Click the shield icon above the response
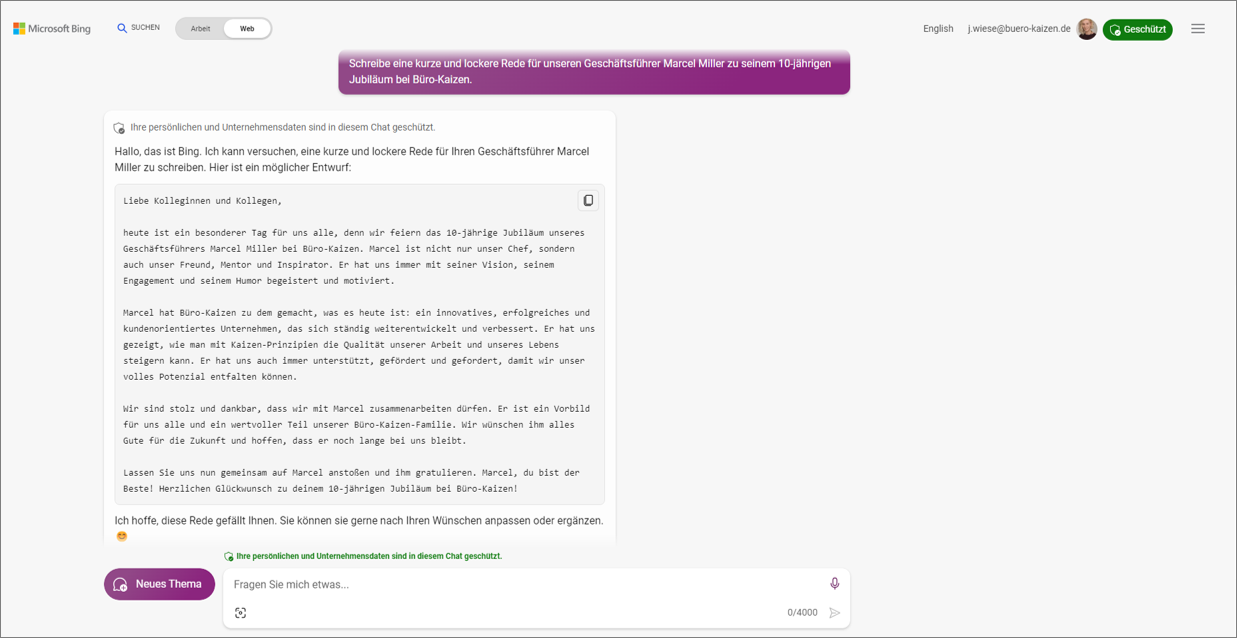This screenshot has height=638, width=1237. point(120,128)
